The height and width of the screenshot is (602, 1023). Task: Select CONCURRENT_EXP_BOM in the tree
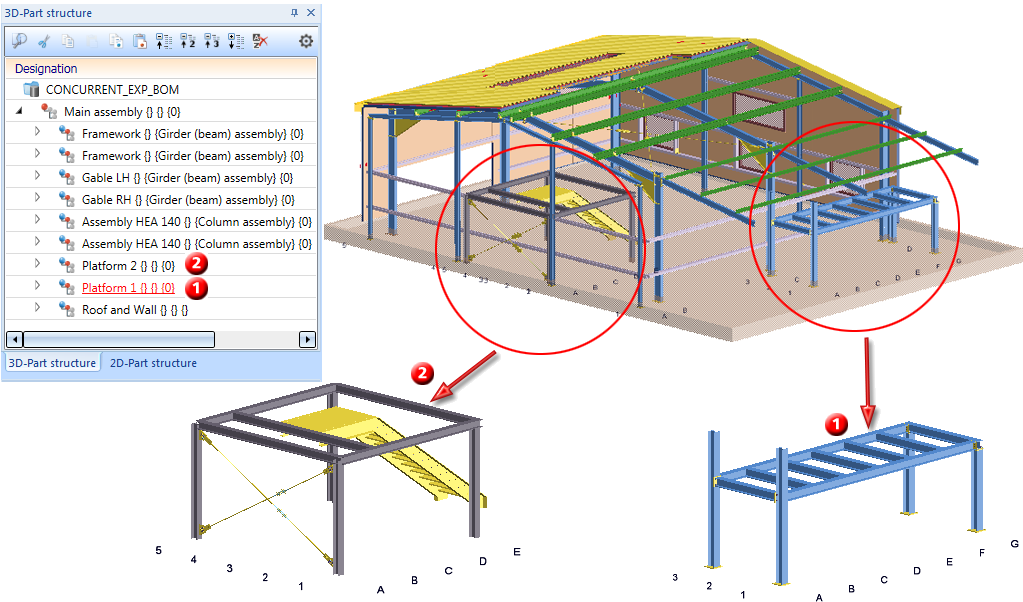[112, 89]
